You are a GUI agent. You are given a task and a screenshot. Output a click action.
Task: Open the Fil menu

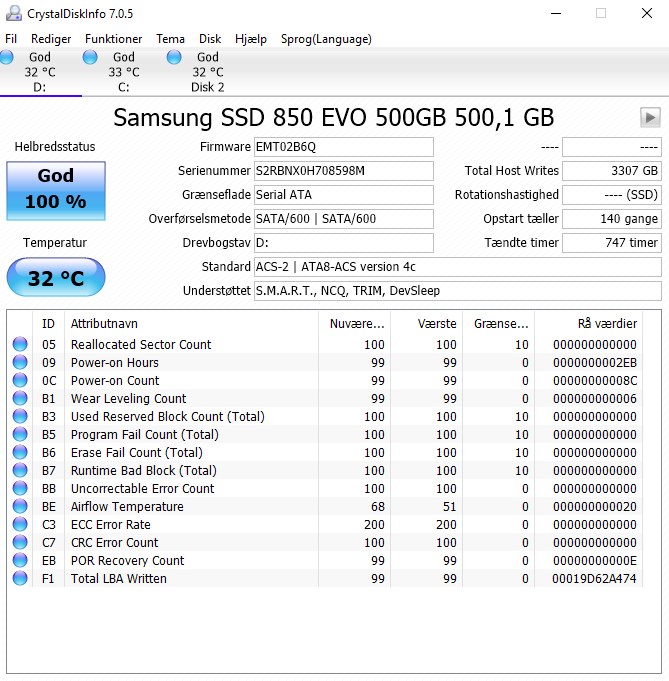click(x=11, y=39)
